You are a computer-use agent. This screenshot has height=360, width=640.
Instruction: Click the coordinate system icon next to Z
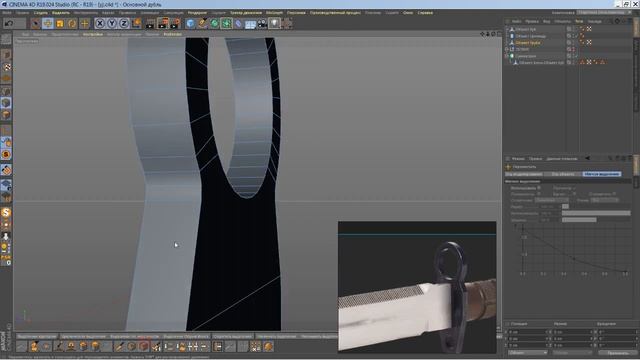[136, 23]
